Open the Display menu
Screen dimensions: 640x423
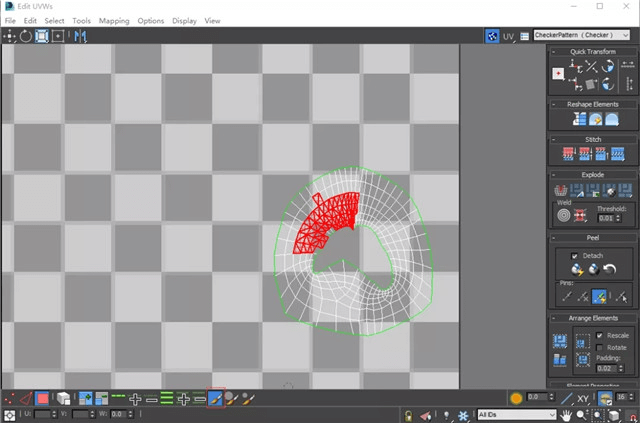click(x=184, y=21)
